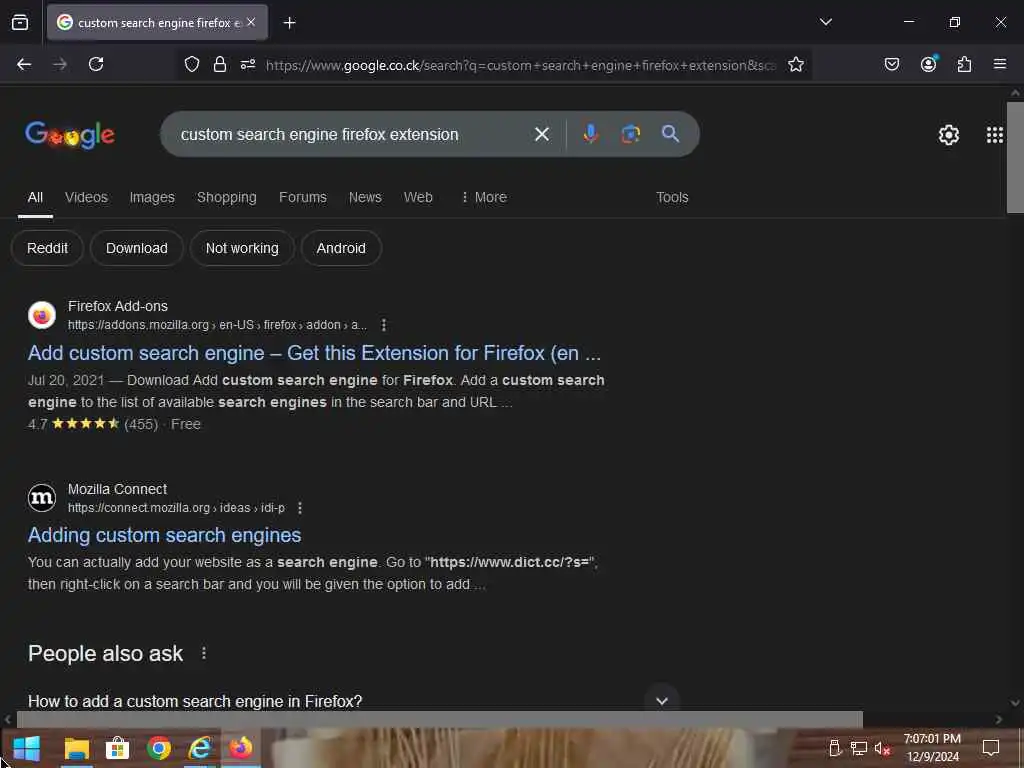Bookmark this page with the star icon
Image resolution: width=1024 pixels, height=768 pixels.
tap(795, 64)
